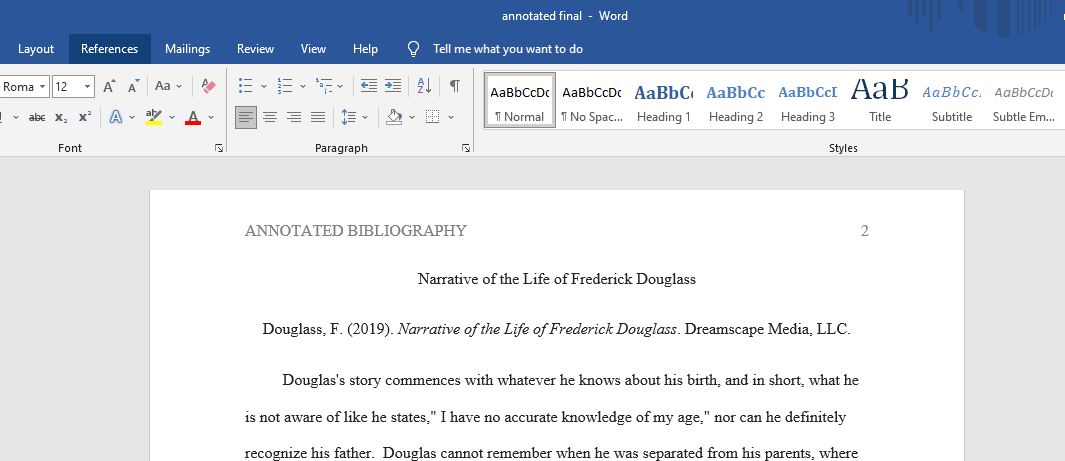Expand shading color dropdown arrow

(x=412, y=117)
